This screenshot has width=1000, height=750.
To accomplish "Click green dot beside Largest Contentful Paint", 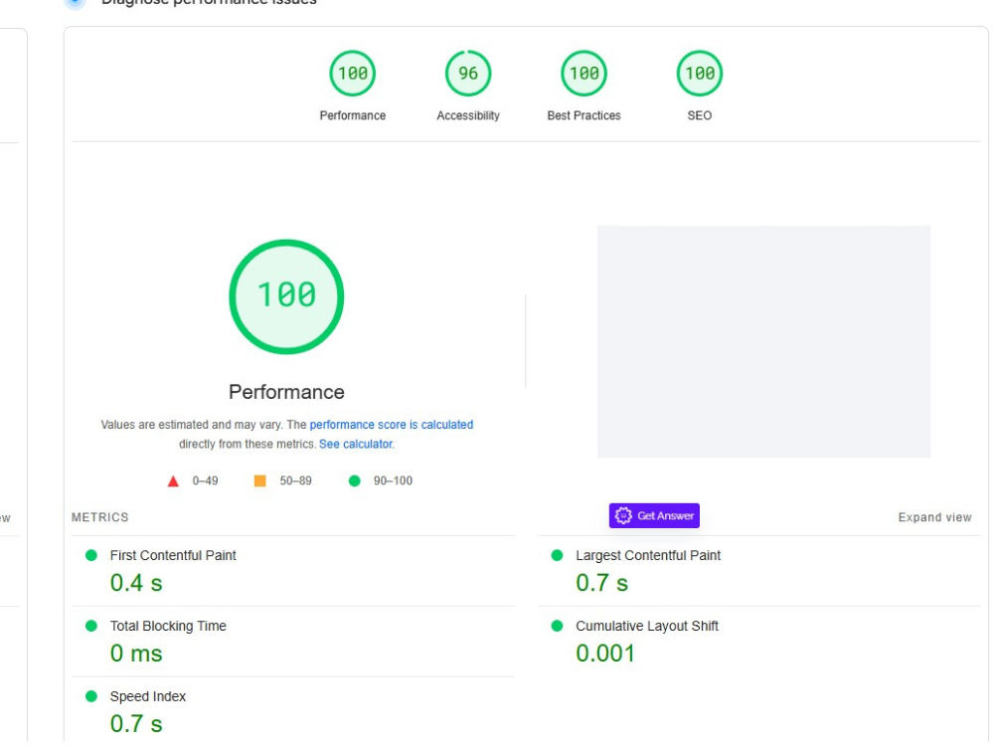I will (557, 555).
